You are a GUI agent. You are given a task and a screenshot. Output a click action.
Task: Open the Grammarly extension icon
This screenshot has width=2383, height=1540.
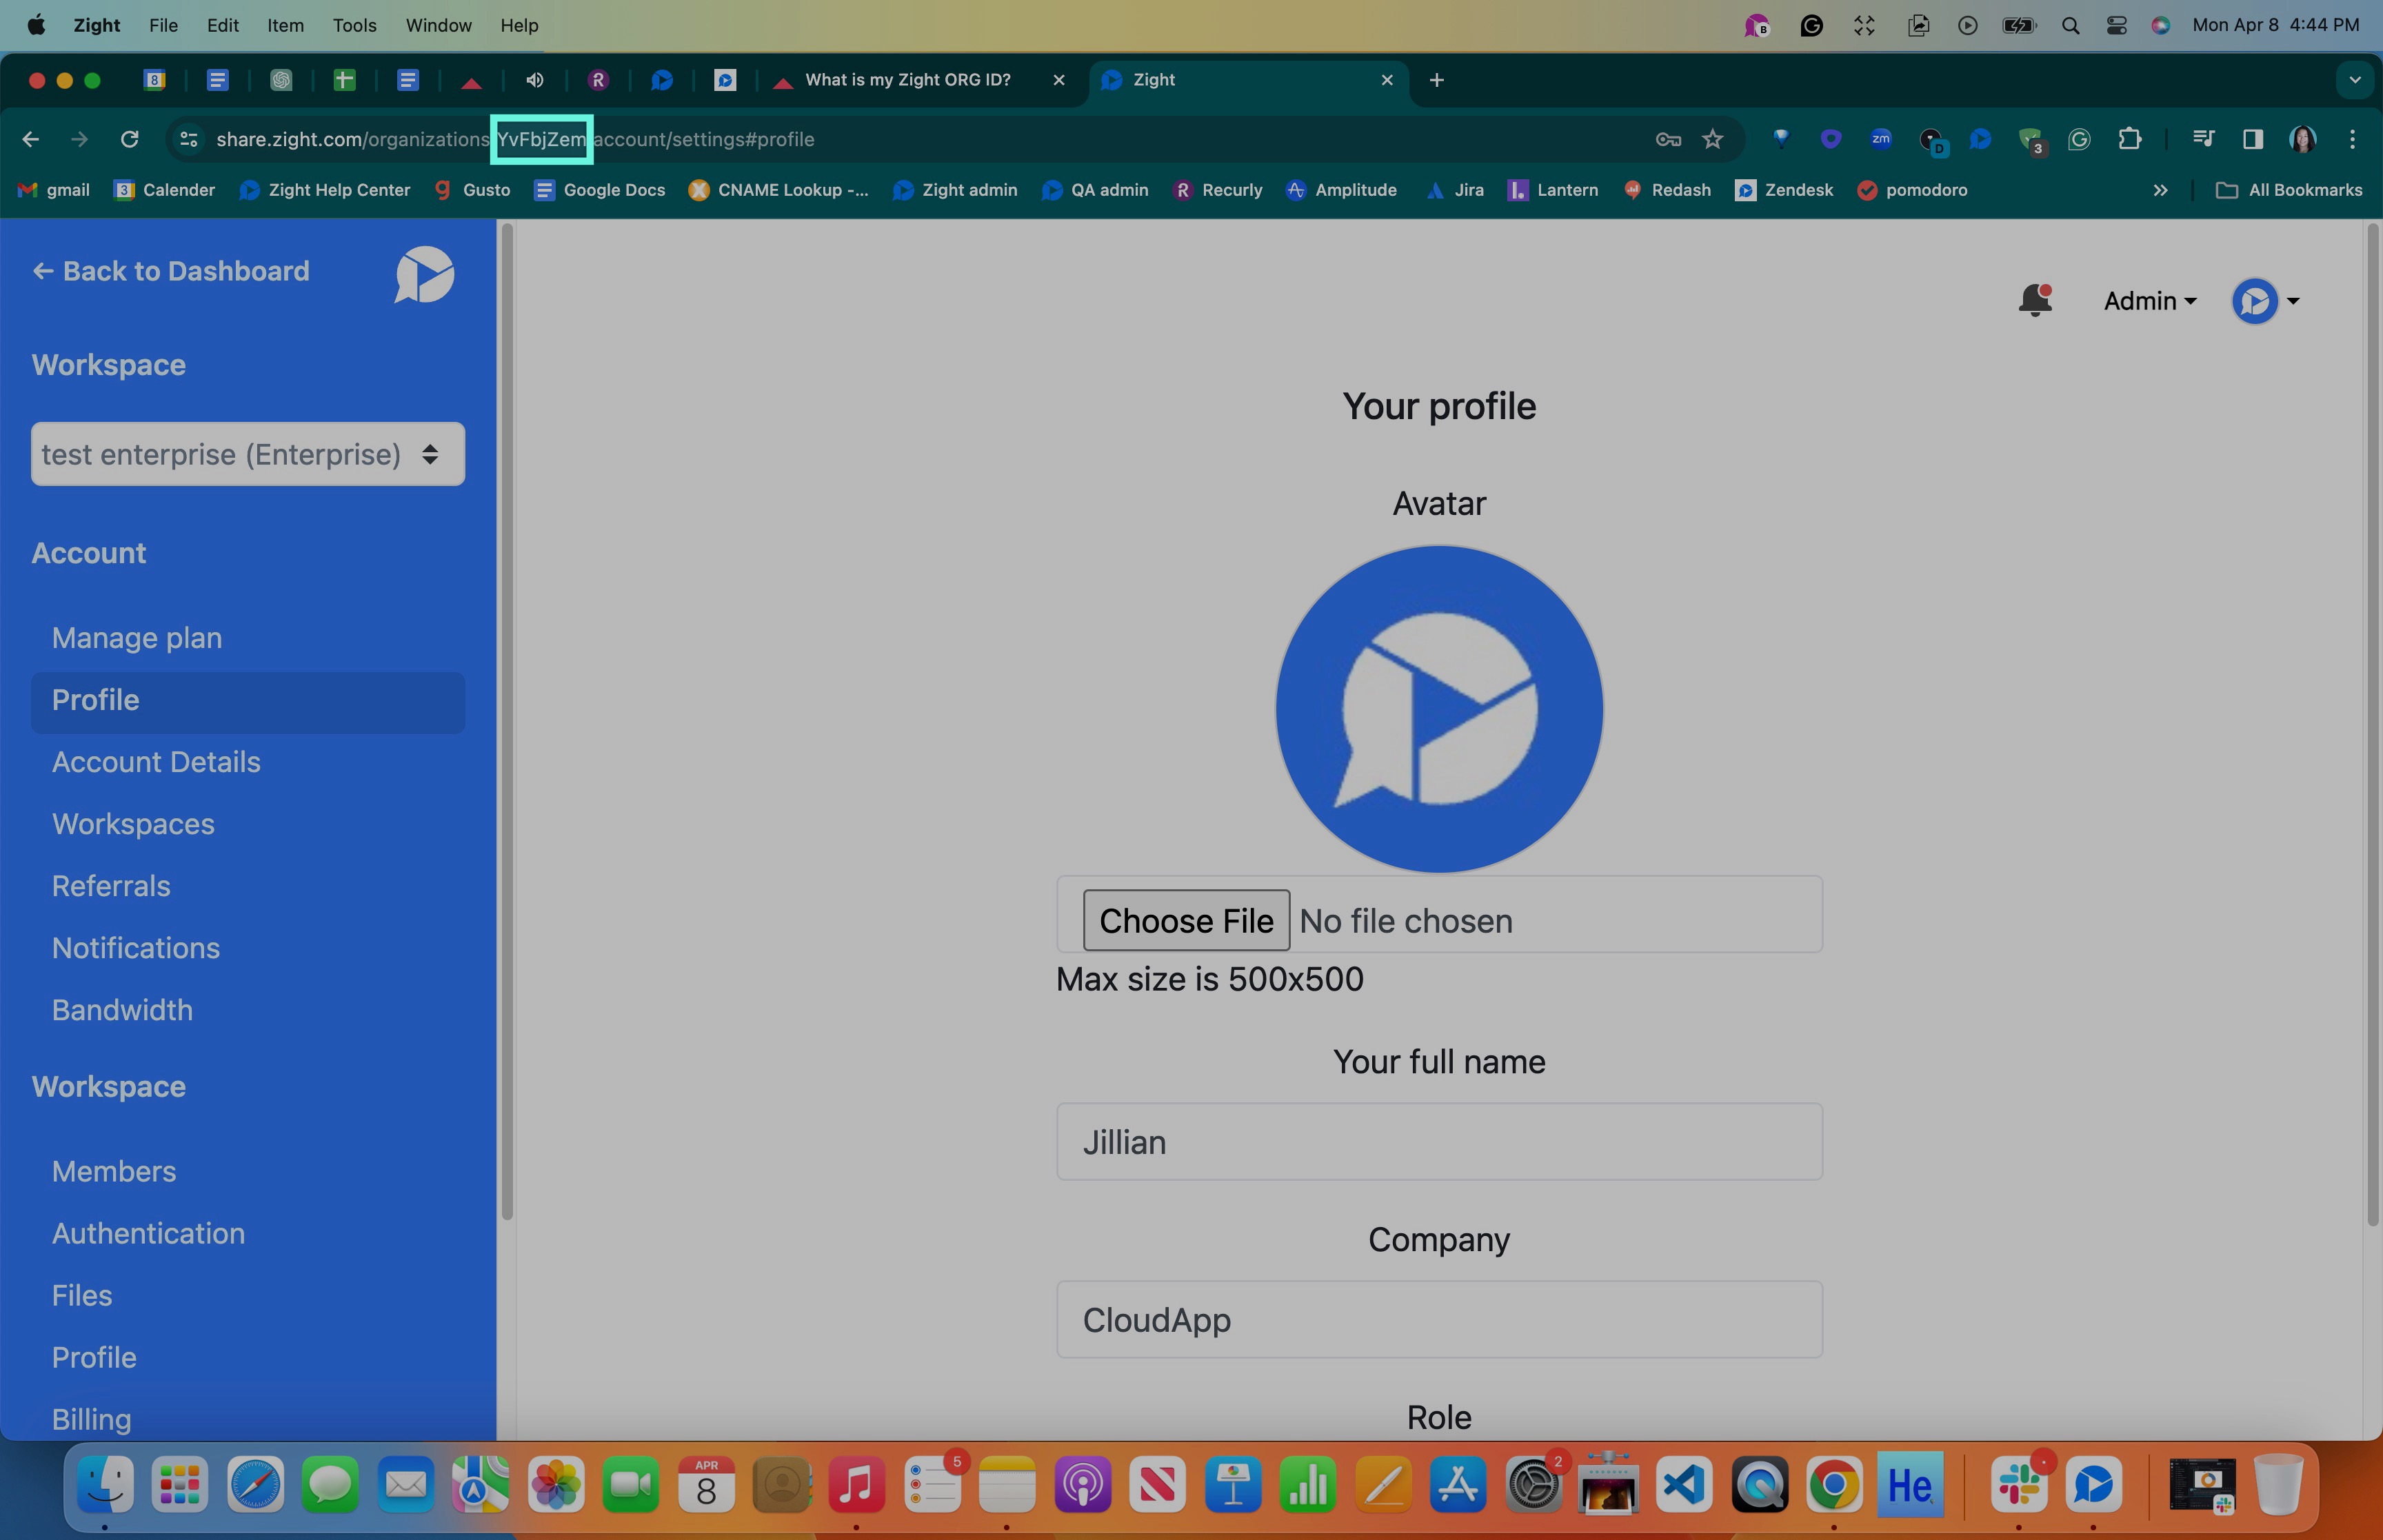coord(2079,139)
